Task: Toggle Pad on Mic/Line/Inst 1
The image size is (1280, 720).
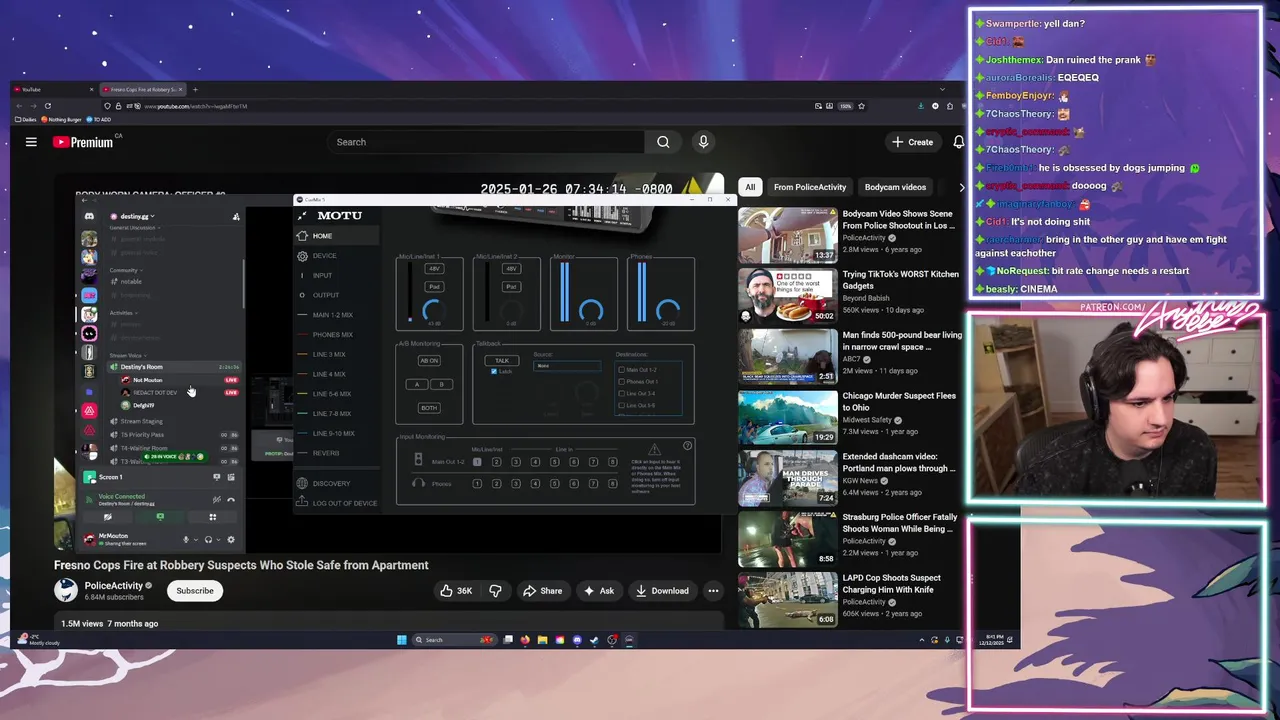Action: [x=434, y=287]
